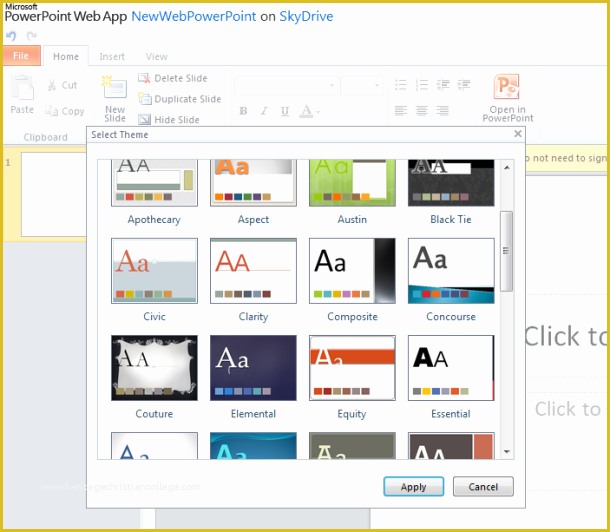Click the decrease indent icon
The image size is (610, 532).
coord(443,84)
